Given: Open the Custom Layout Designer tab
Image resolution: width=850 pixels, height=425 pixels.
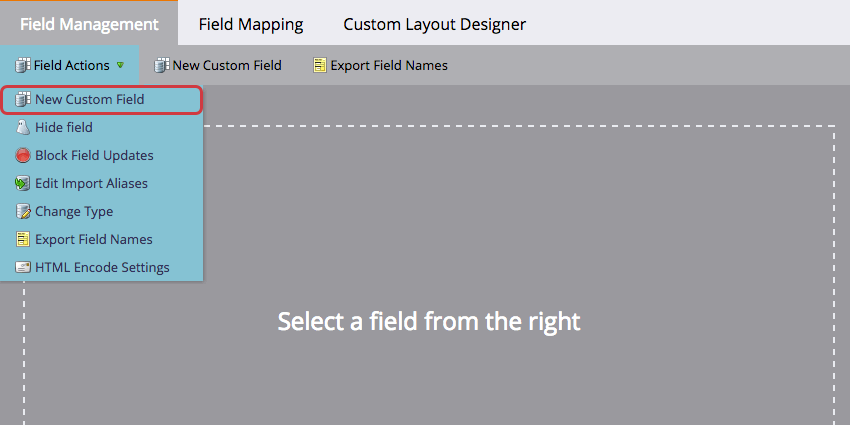Looking at the screenshot, I should tap(435, 24).
